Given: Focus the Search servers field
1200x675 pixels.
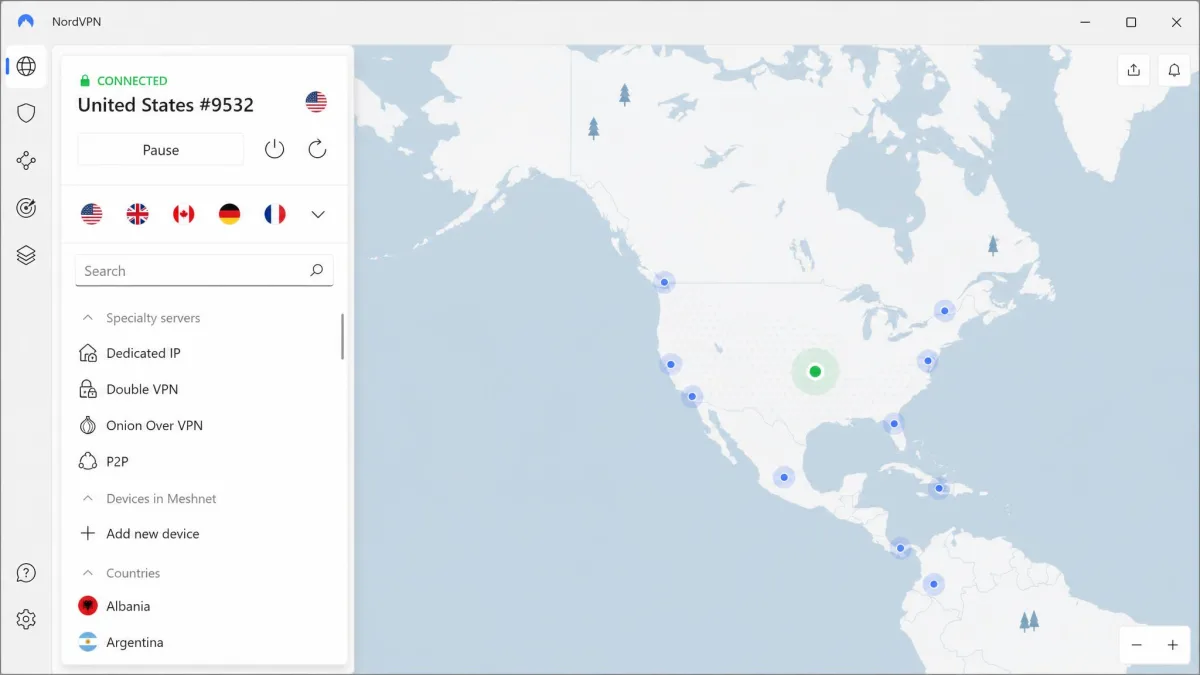Looking at the screenshot, I should [204, 271].
